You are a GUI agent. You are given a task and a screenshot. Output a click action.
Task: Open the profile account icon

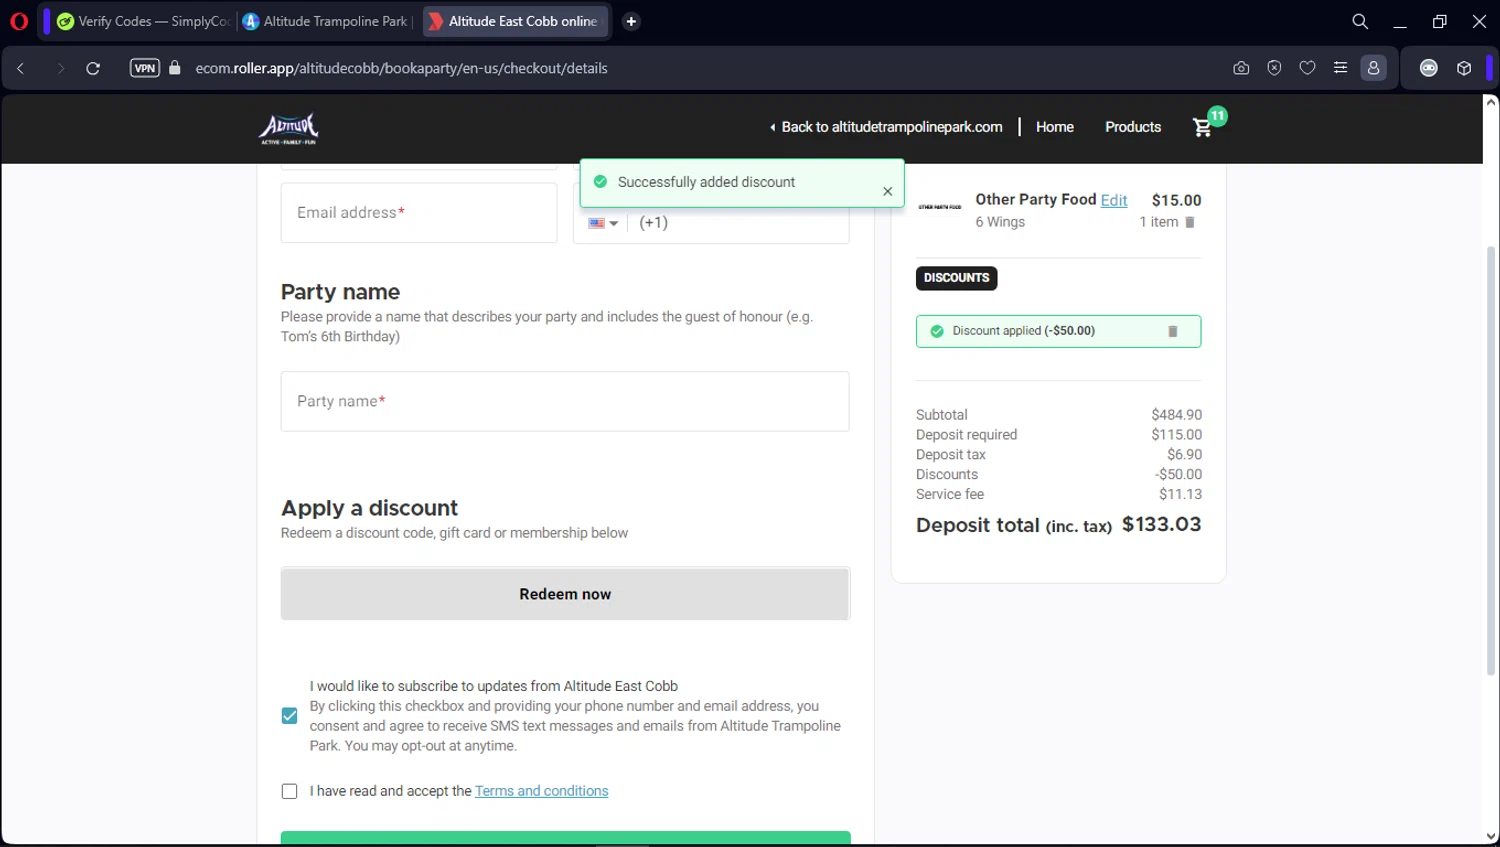click(x=1373, y=68)
